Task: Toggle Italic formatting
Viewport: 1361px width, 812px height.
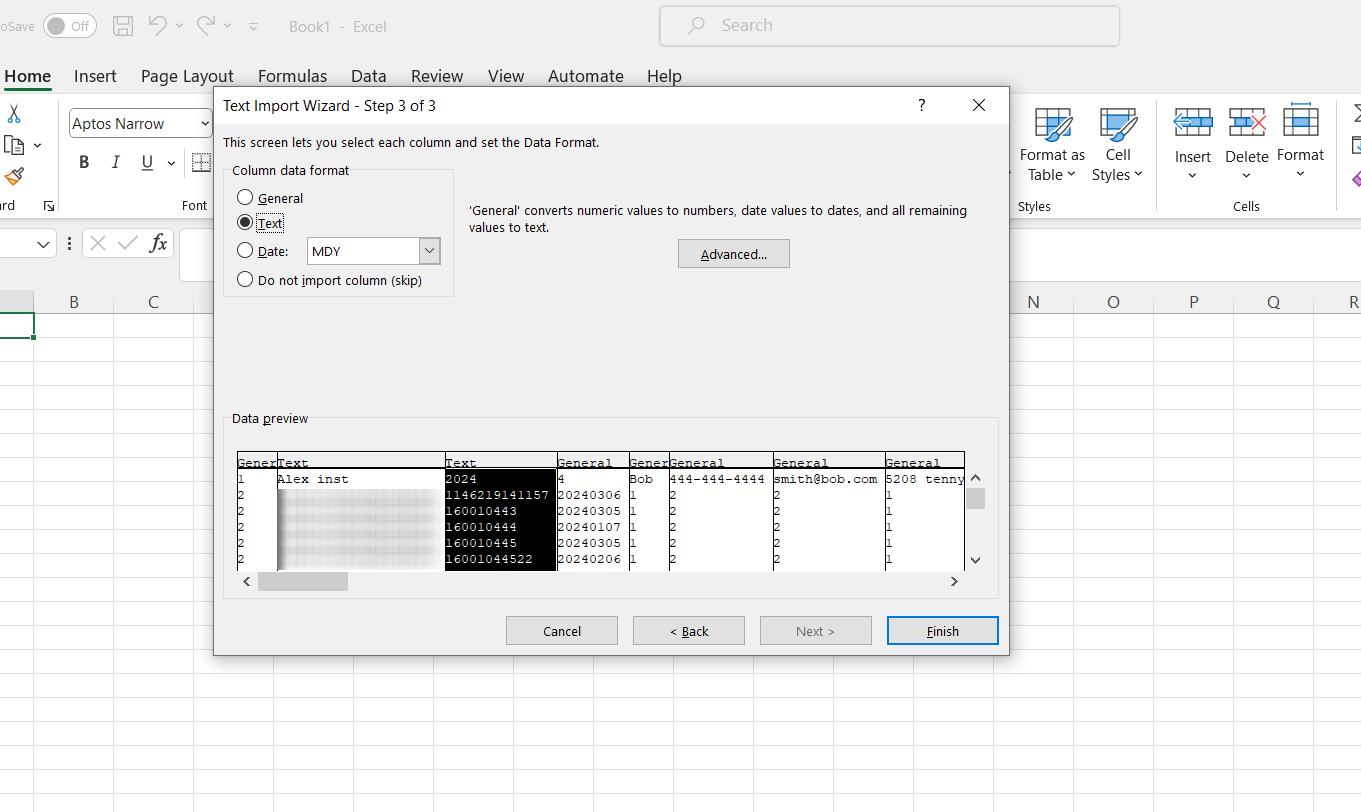Action: click(x=115, y=162)
